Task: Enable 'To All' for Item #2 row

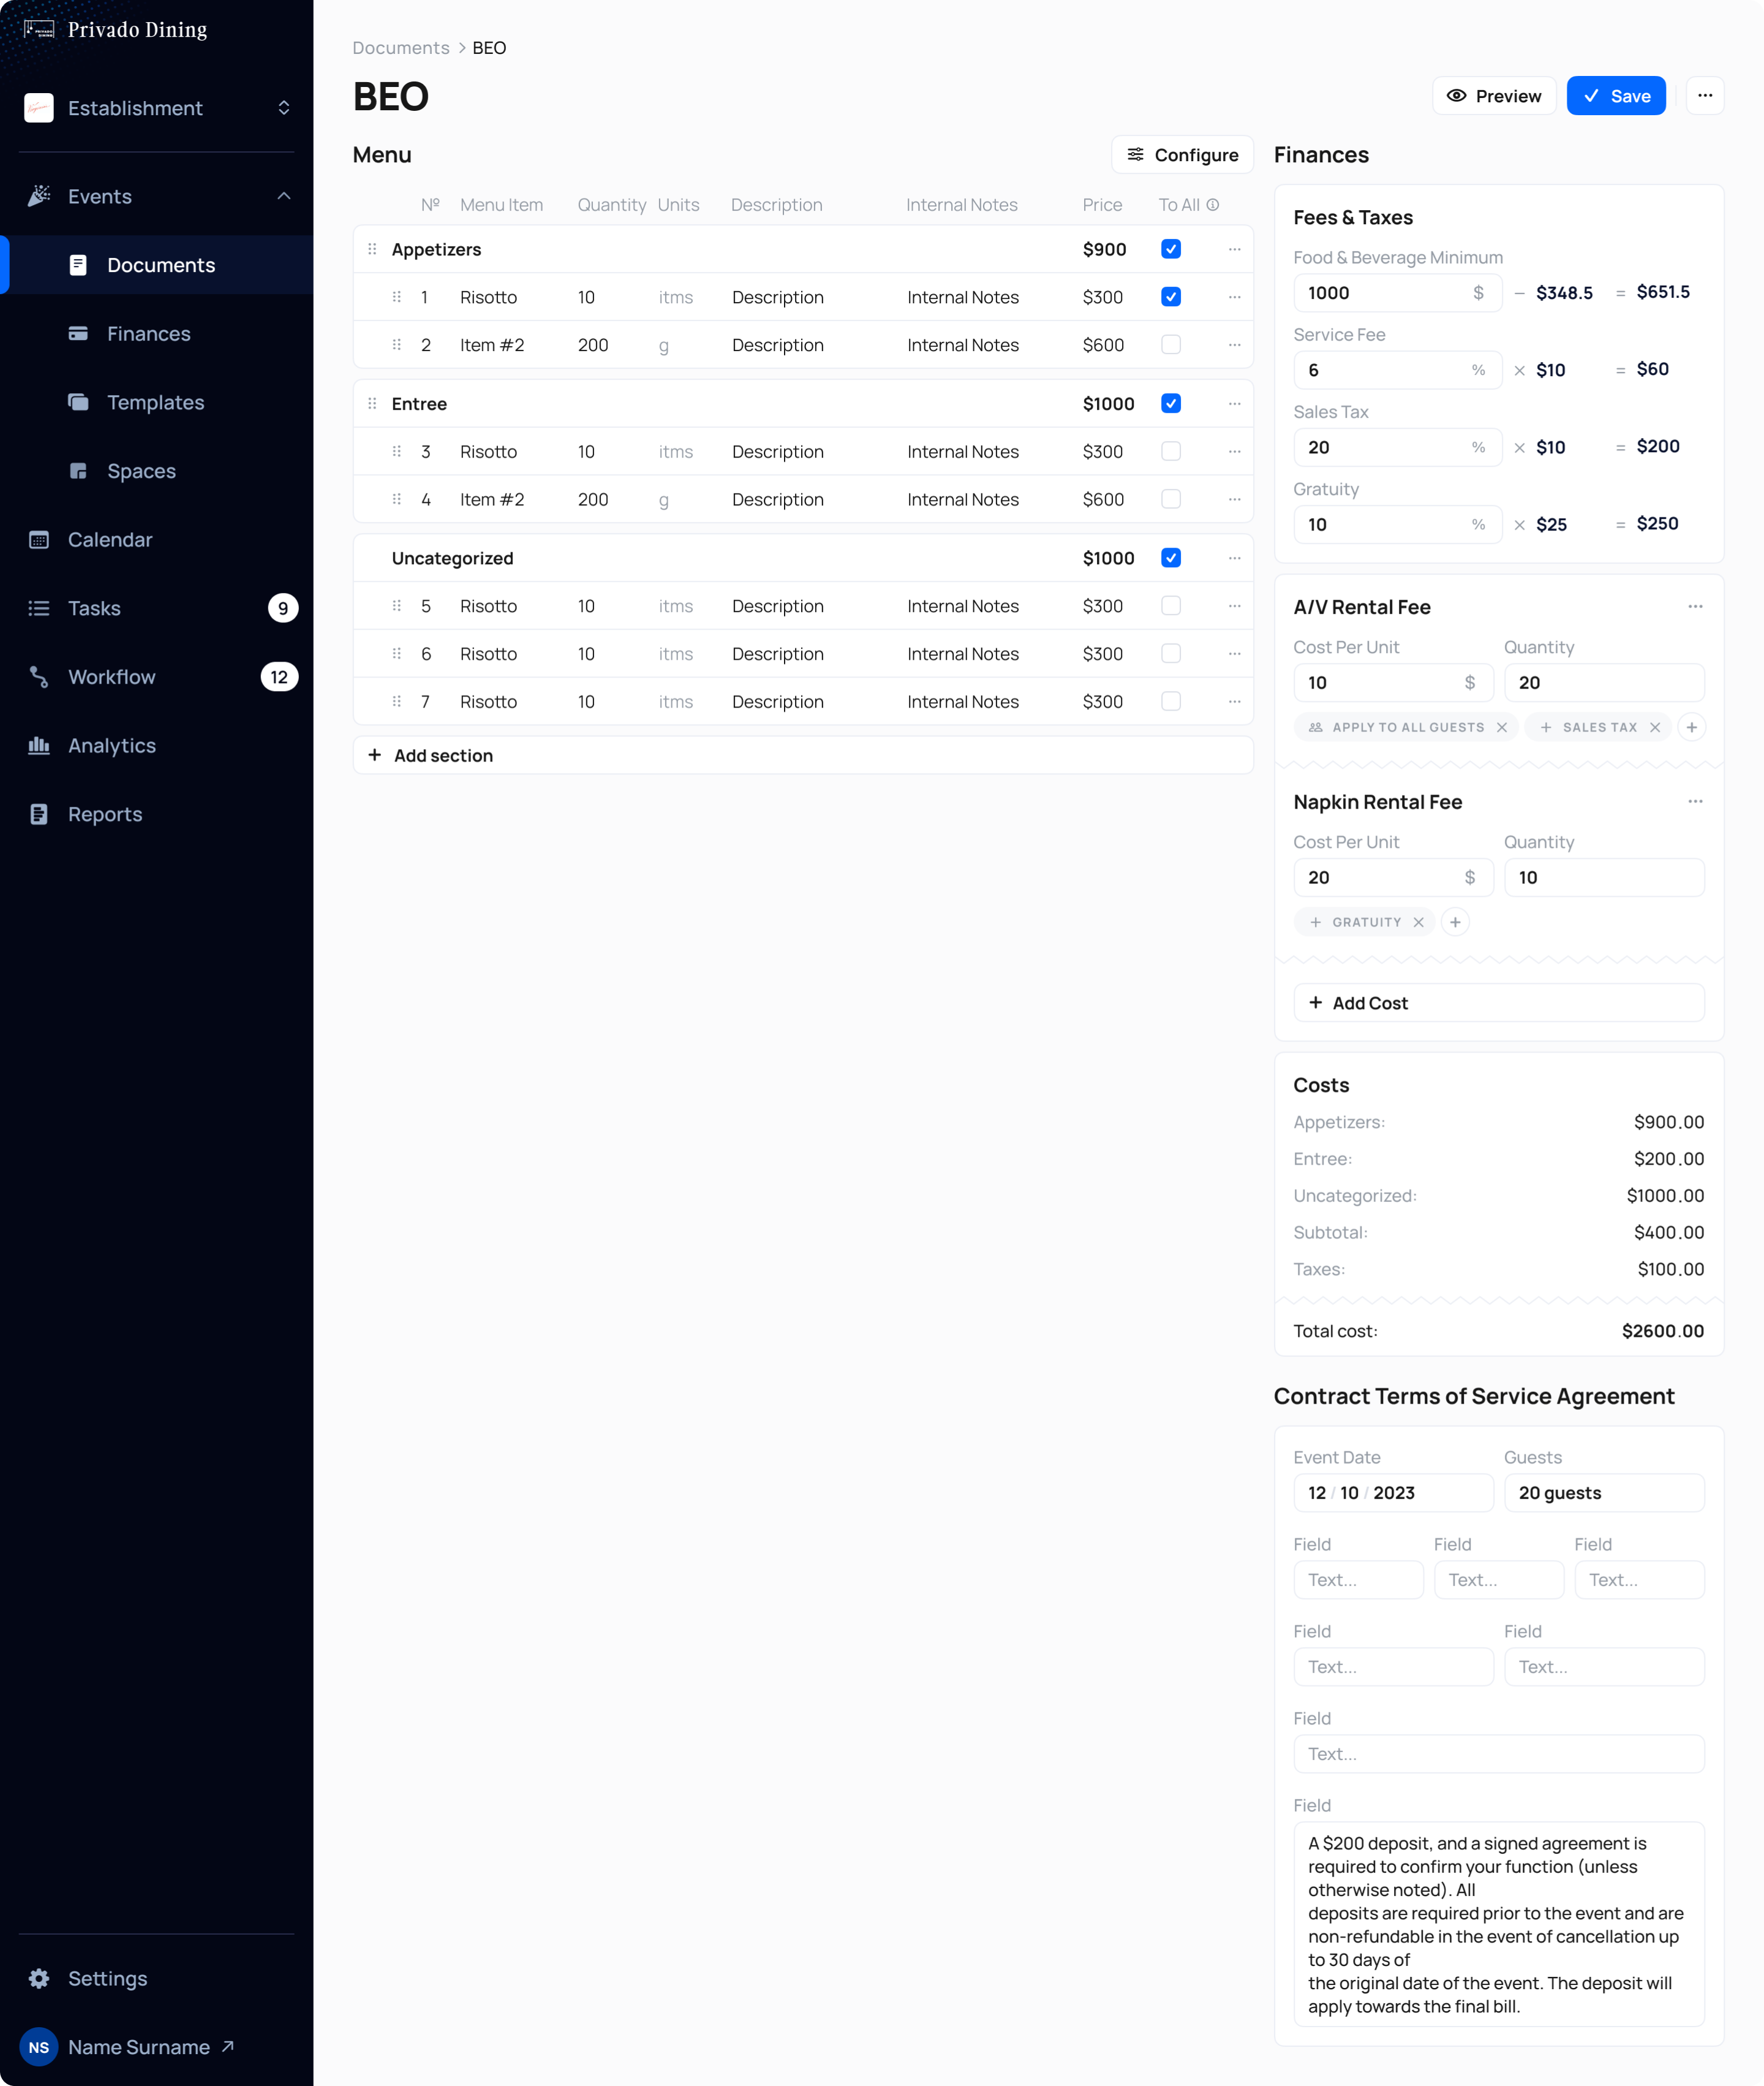Action: 1171,344
